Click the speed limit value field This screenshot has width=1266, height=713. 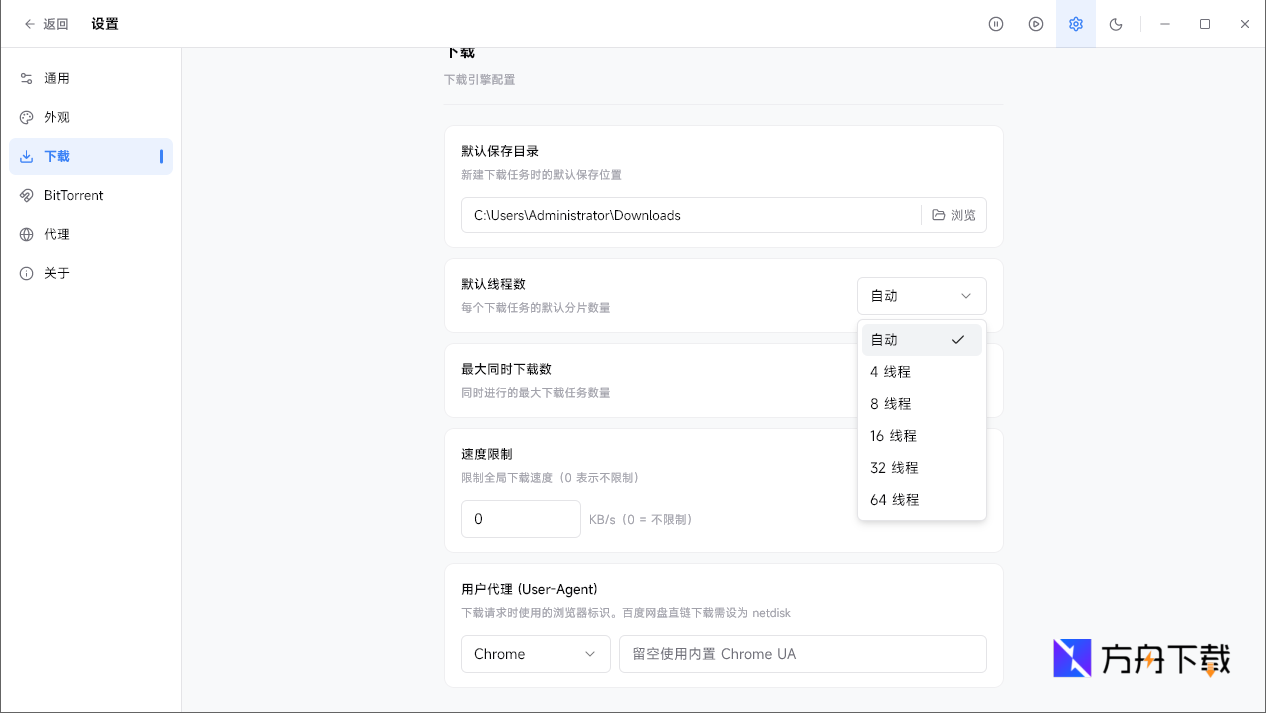tap(520, 518)
